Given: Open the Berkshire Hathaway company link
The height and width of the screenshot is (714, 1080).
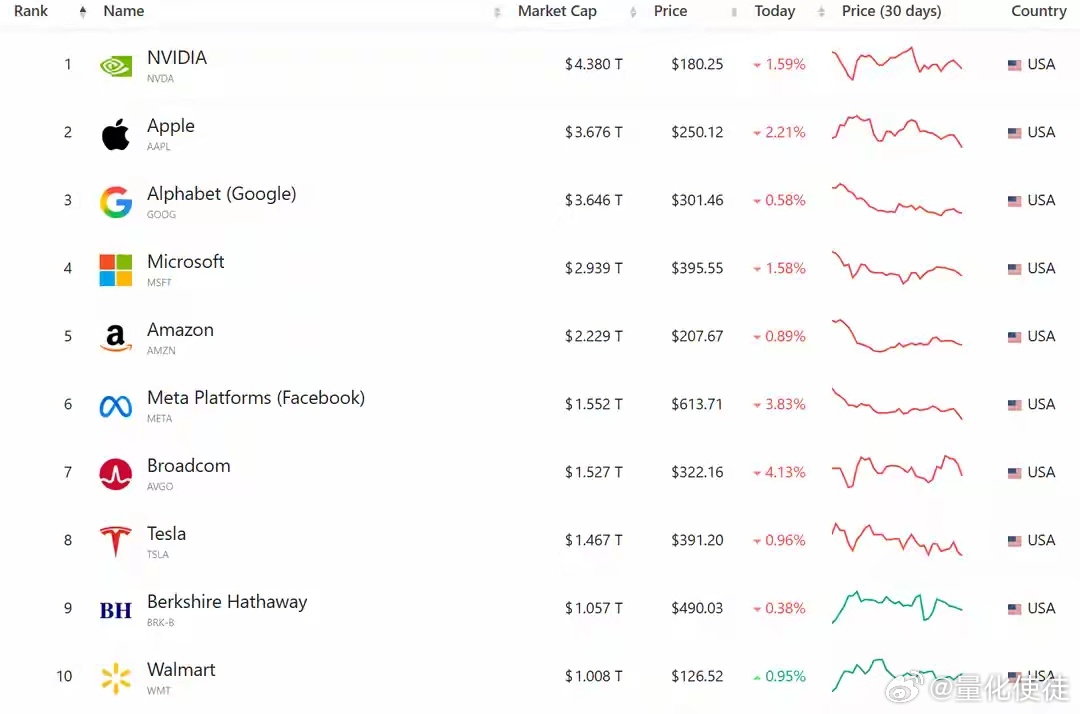Looking at the screenshot, I should pyautogui.click(x=227, y=602).
